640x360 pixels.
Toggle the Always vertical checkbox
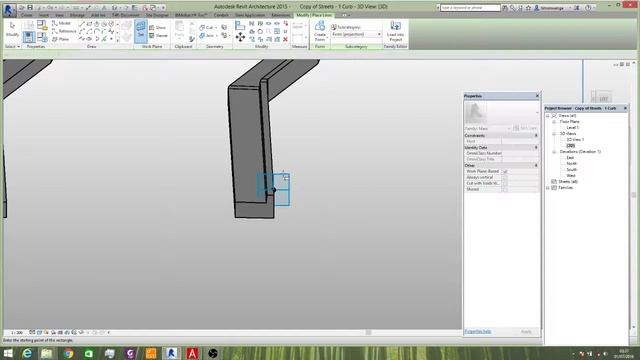pos(505,178)
